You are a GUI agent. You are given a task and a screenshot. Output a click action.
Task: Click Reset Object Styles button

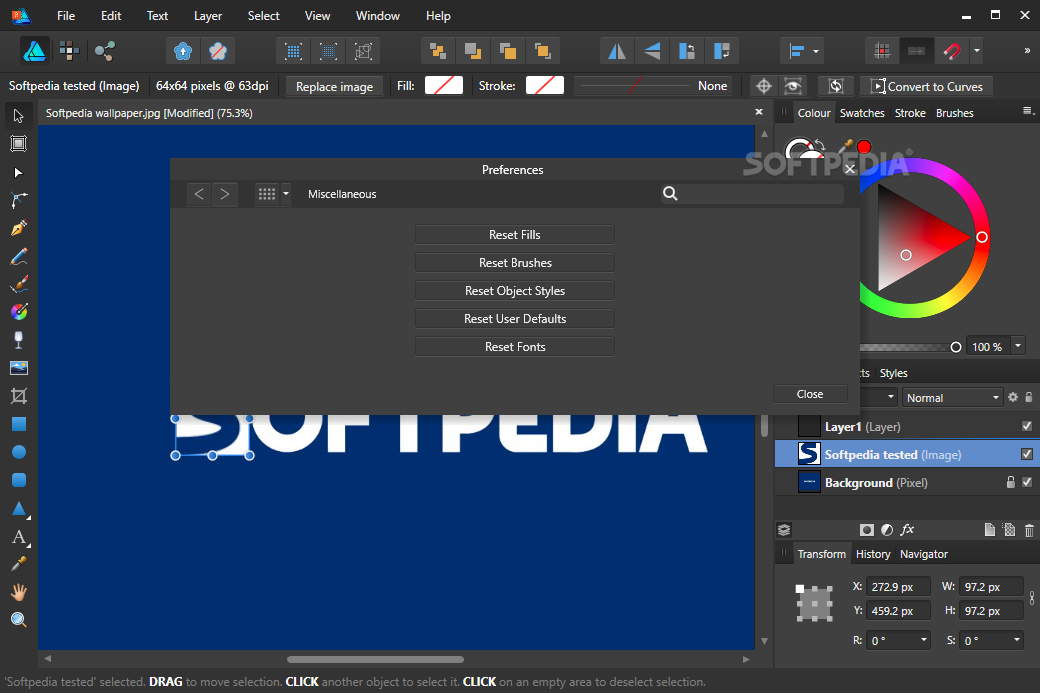click(515, 290)
